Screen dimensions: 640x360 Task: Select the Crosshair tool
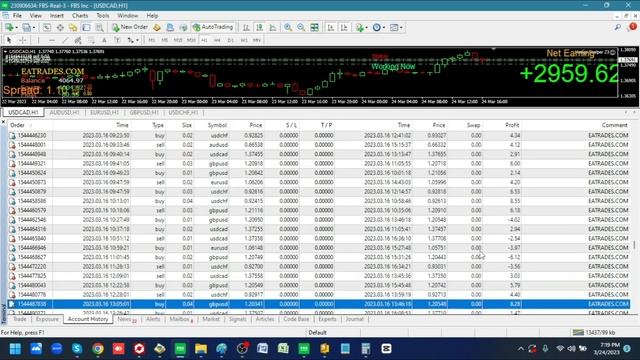tap(23, 40)
